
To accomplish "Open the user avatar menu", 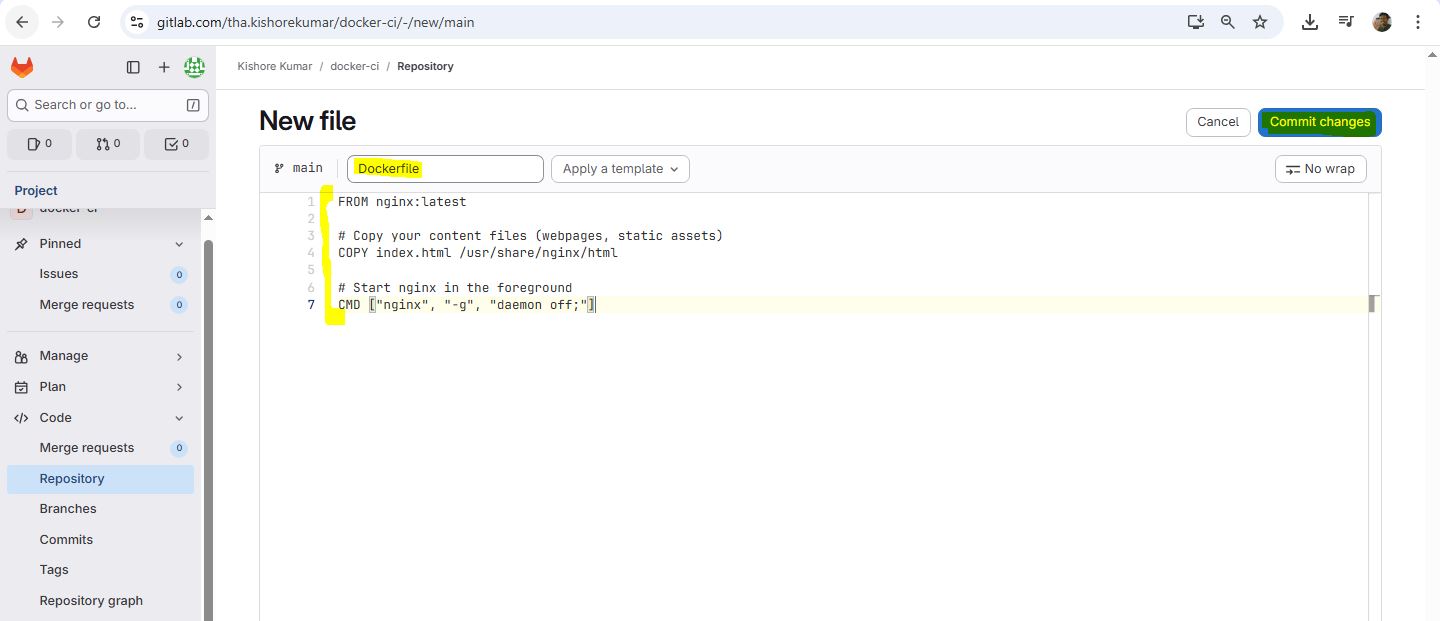I will click(194, 67).
